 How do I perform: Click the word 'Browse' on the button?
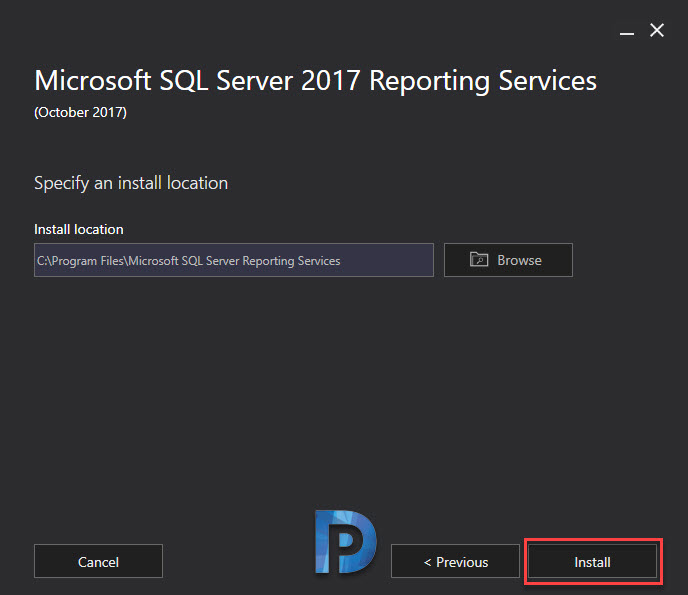tap(520, 260)
